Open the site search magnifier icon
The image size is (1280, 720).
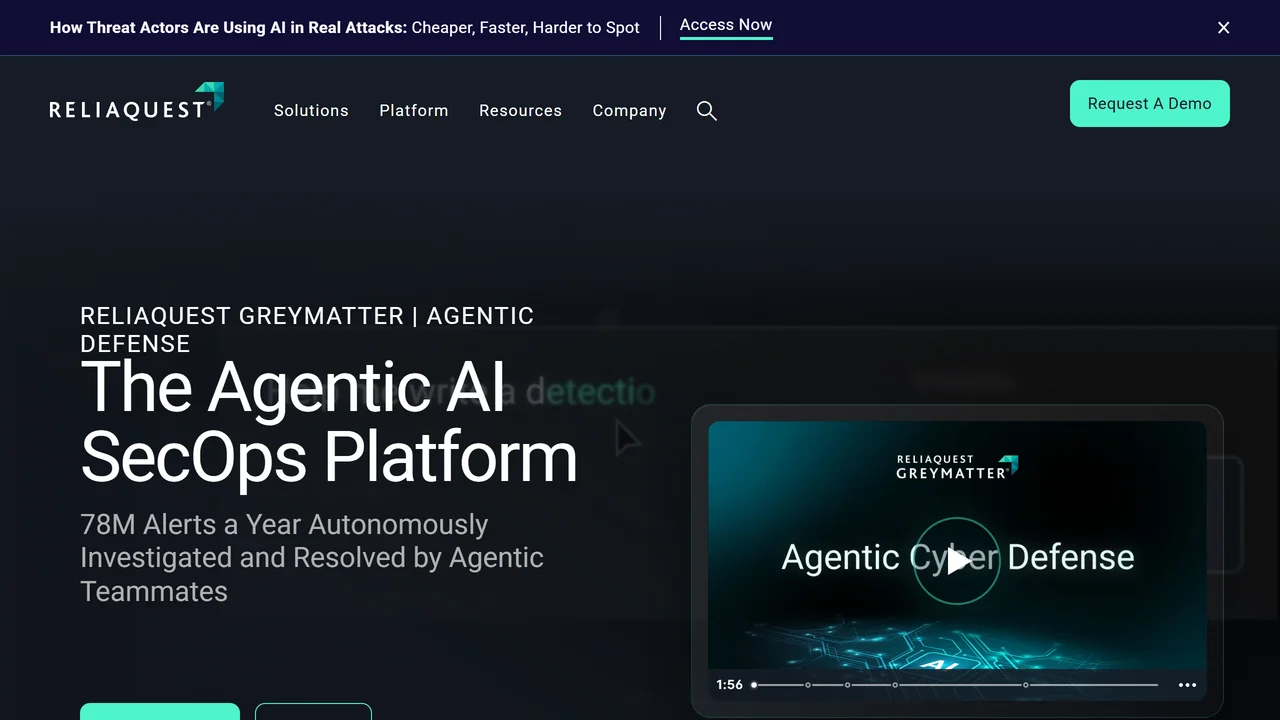click(x=707, y=111)
